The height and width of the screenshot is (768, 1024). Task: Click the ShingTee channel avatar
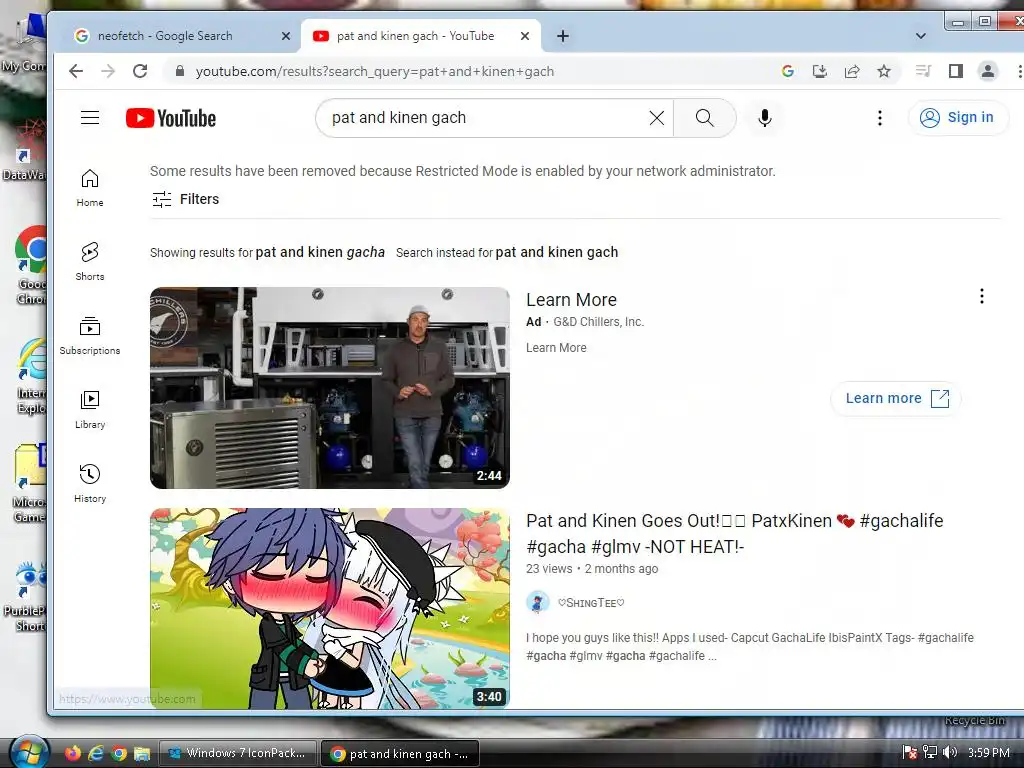coord(537,602)
